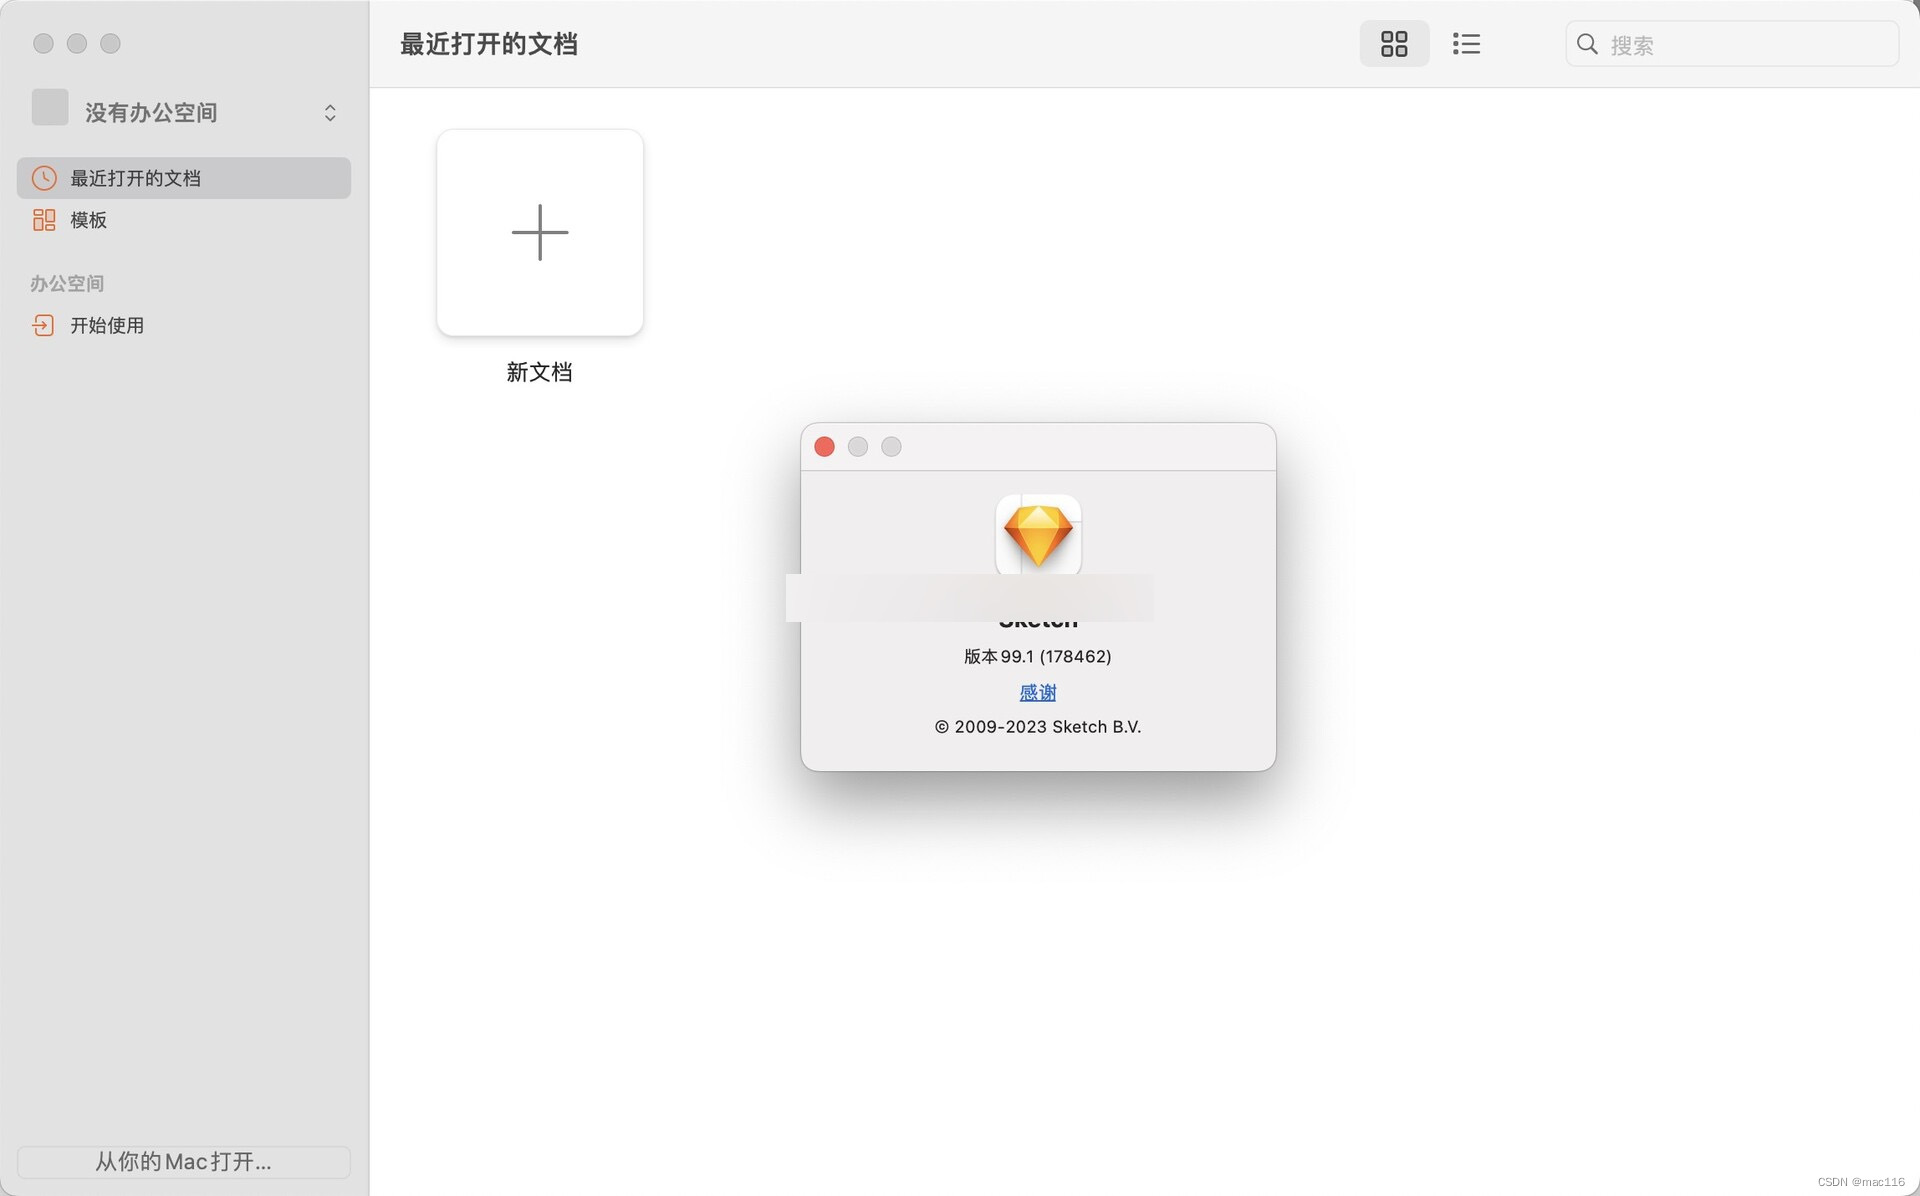Close the About Sketch dialog
The height and width of the screenshot is (1196, 1920).
(825, 447)
